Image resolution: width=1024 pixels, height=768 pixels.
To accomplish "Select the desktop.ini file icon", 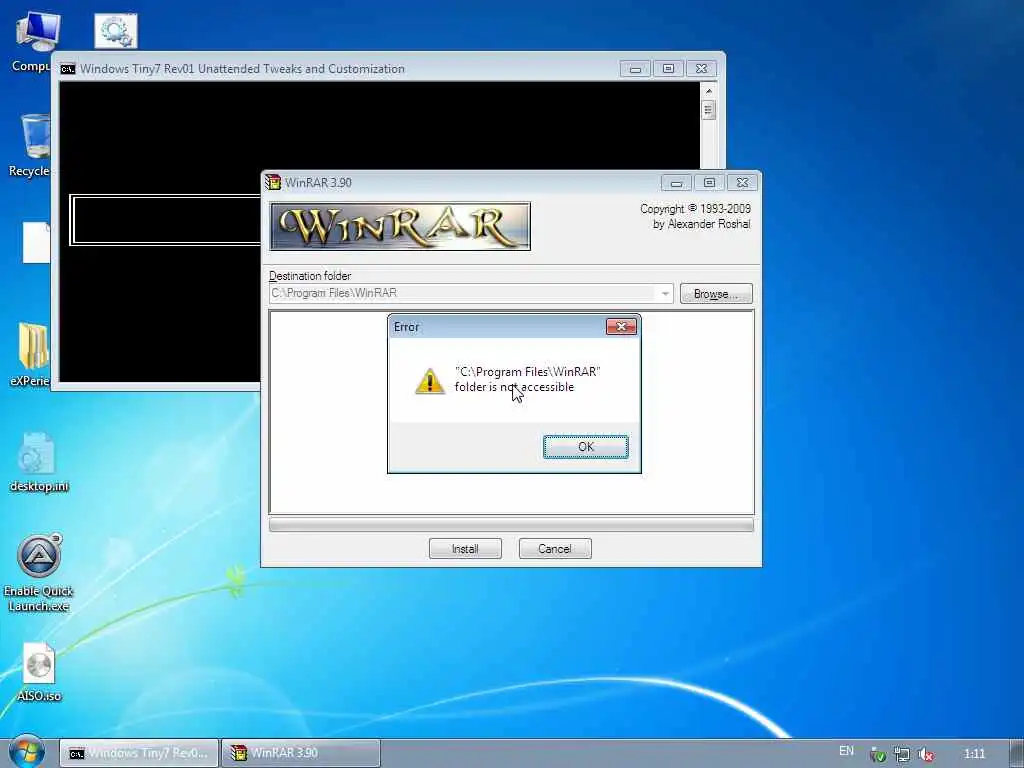I will point(38,462).
